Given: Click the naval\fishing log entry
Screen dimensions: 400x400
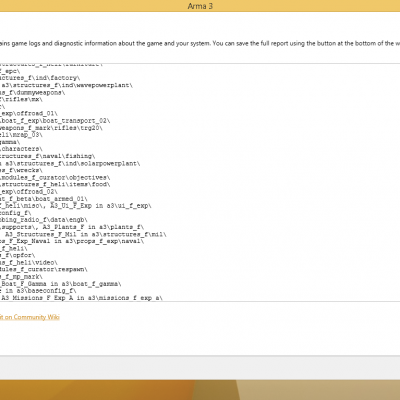Looking at the screenshot, I should pyautogui.click(x=48, y=156).
